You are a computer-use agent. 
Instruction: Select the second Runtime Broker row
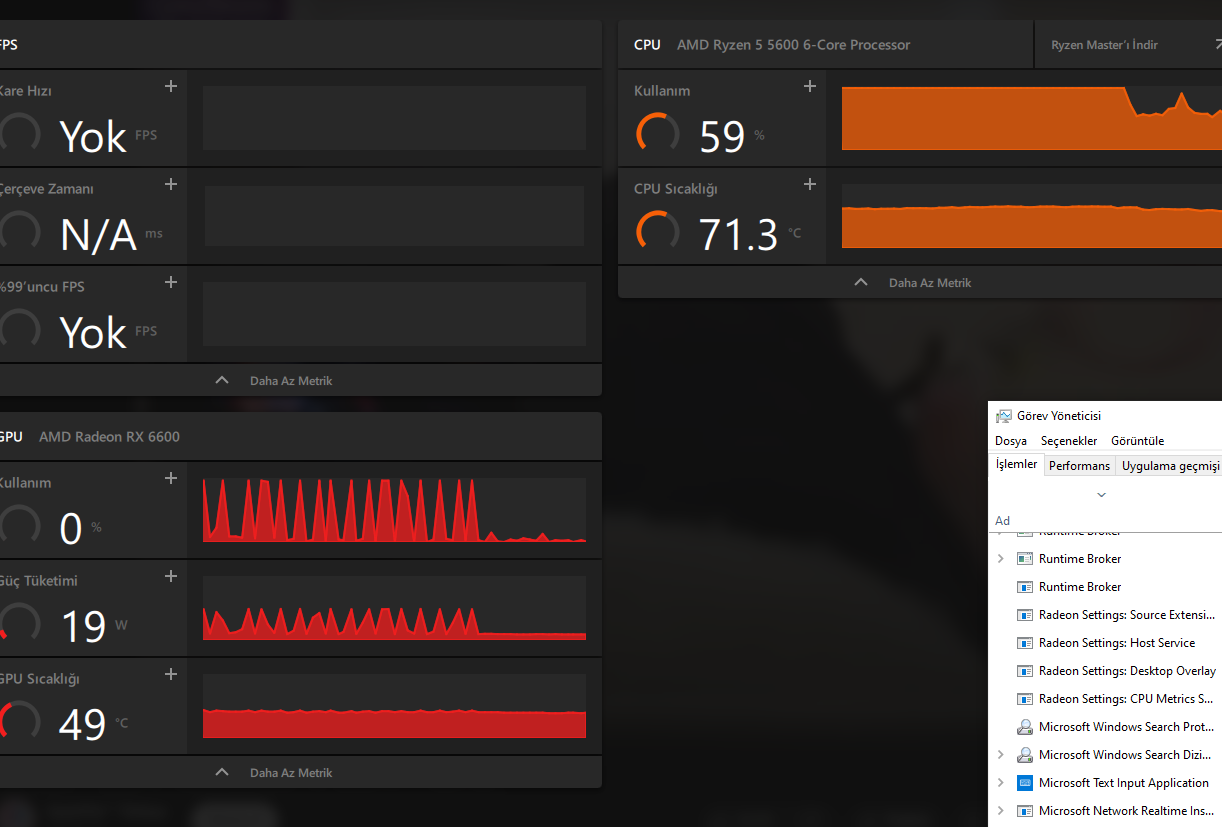tap(1105, 587)
